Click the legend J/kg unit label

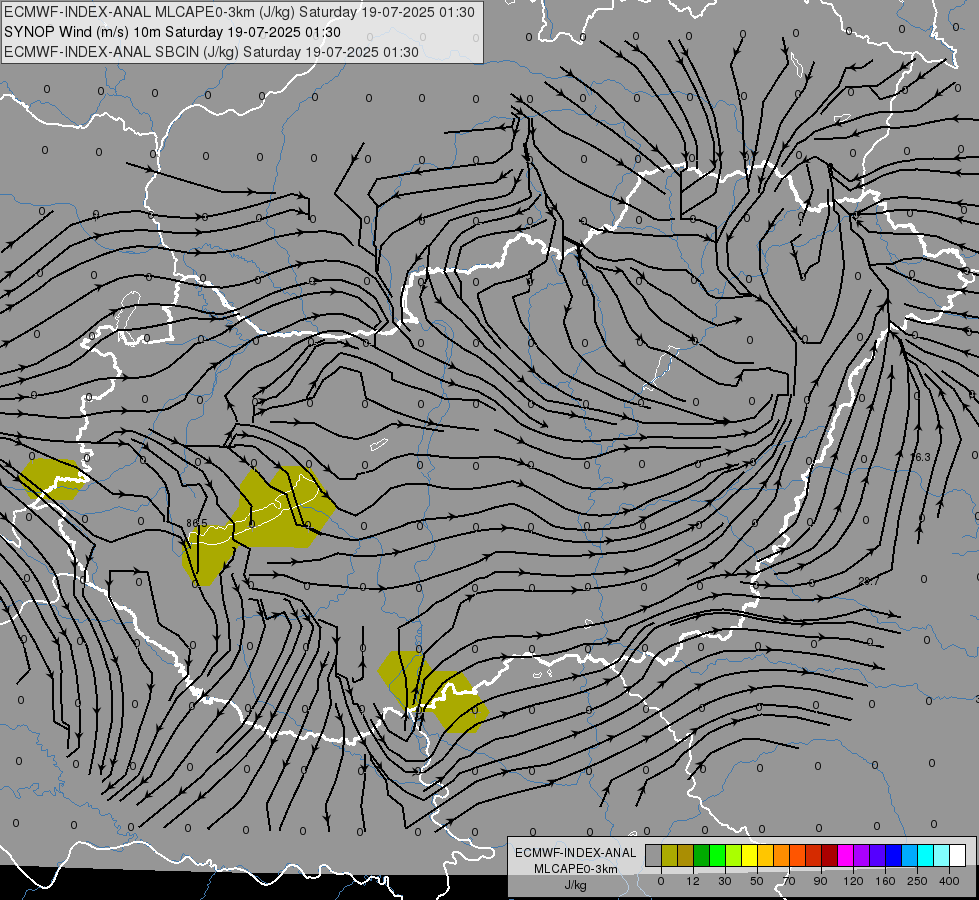click(x=576, y=885)
